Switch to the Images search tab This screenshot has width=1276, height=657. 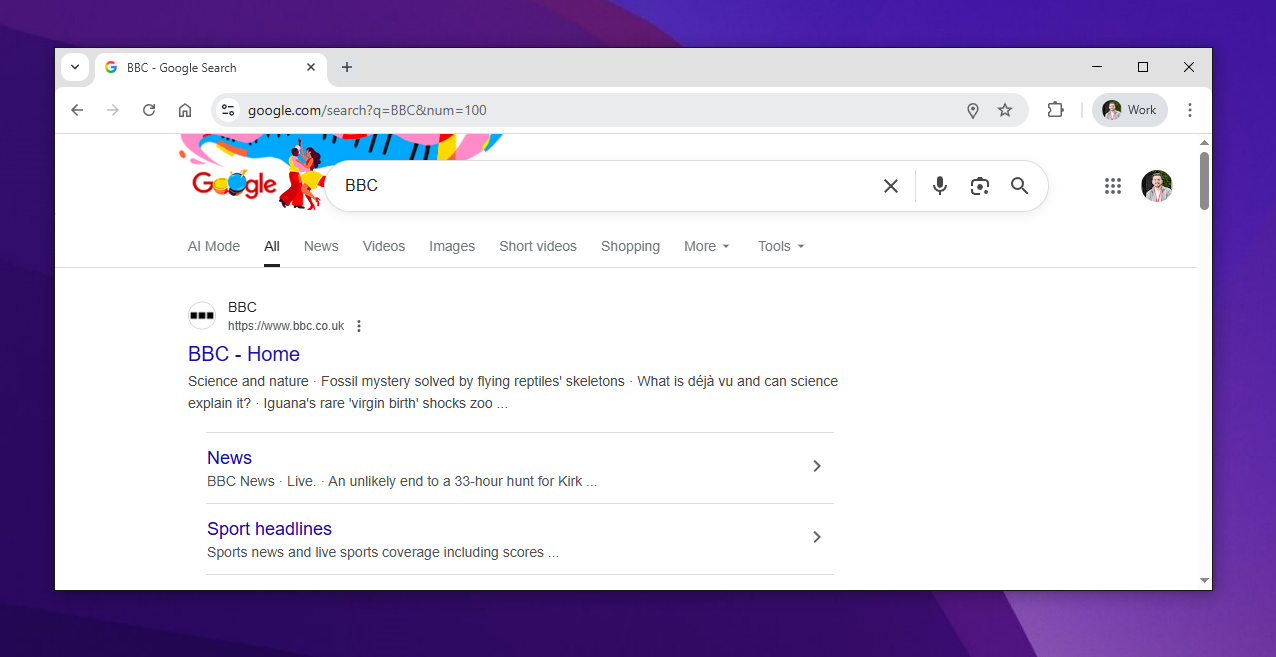point(452,246)
